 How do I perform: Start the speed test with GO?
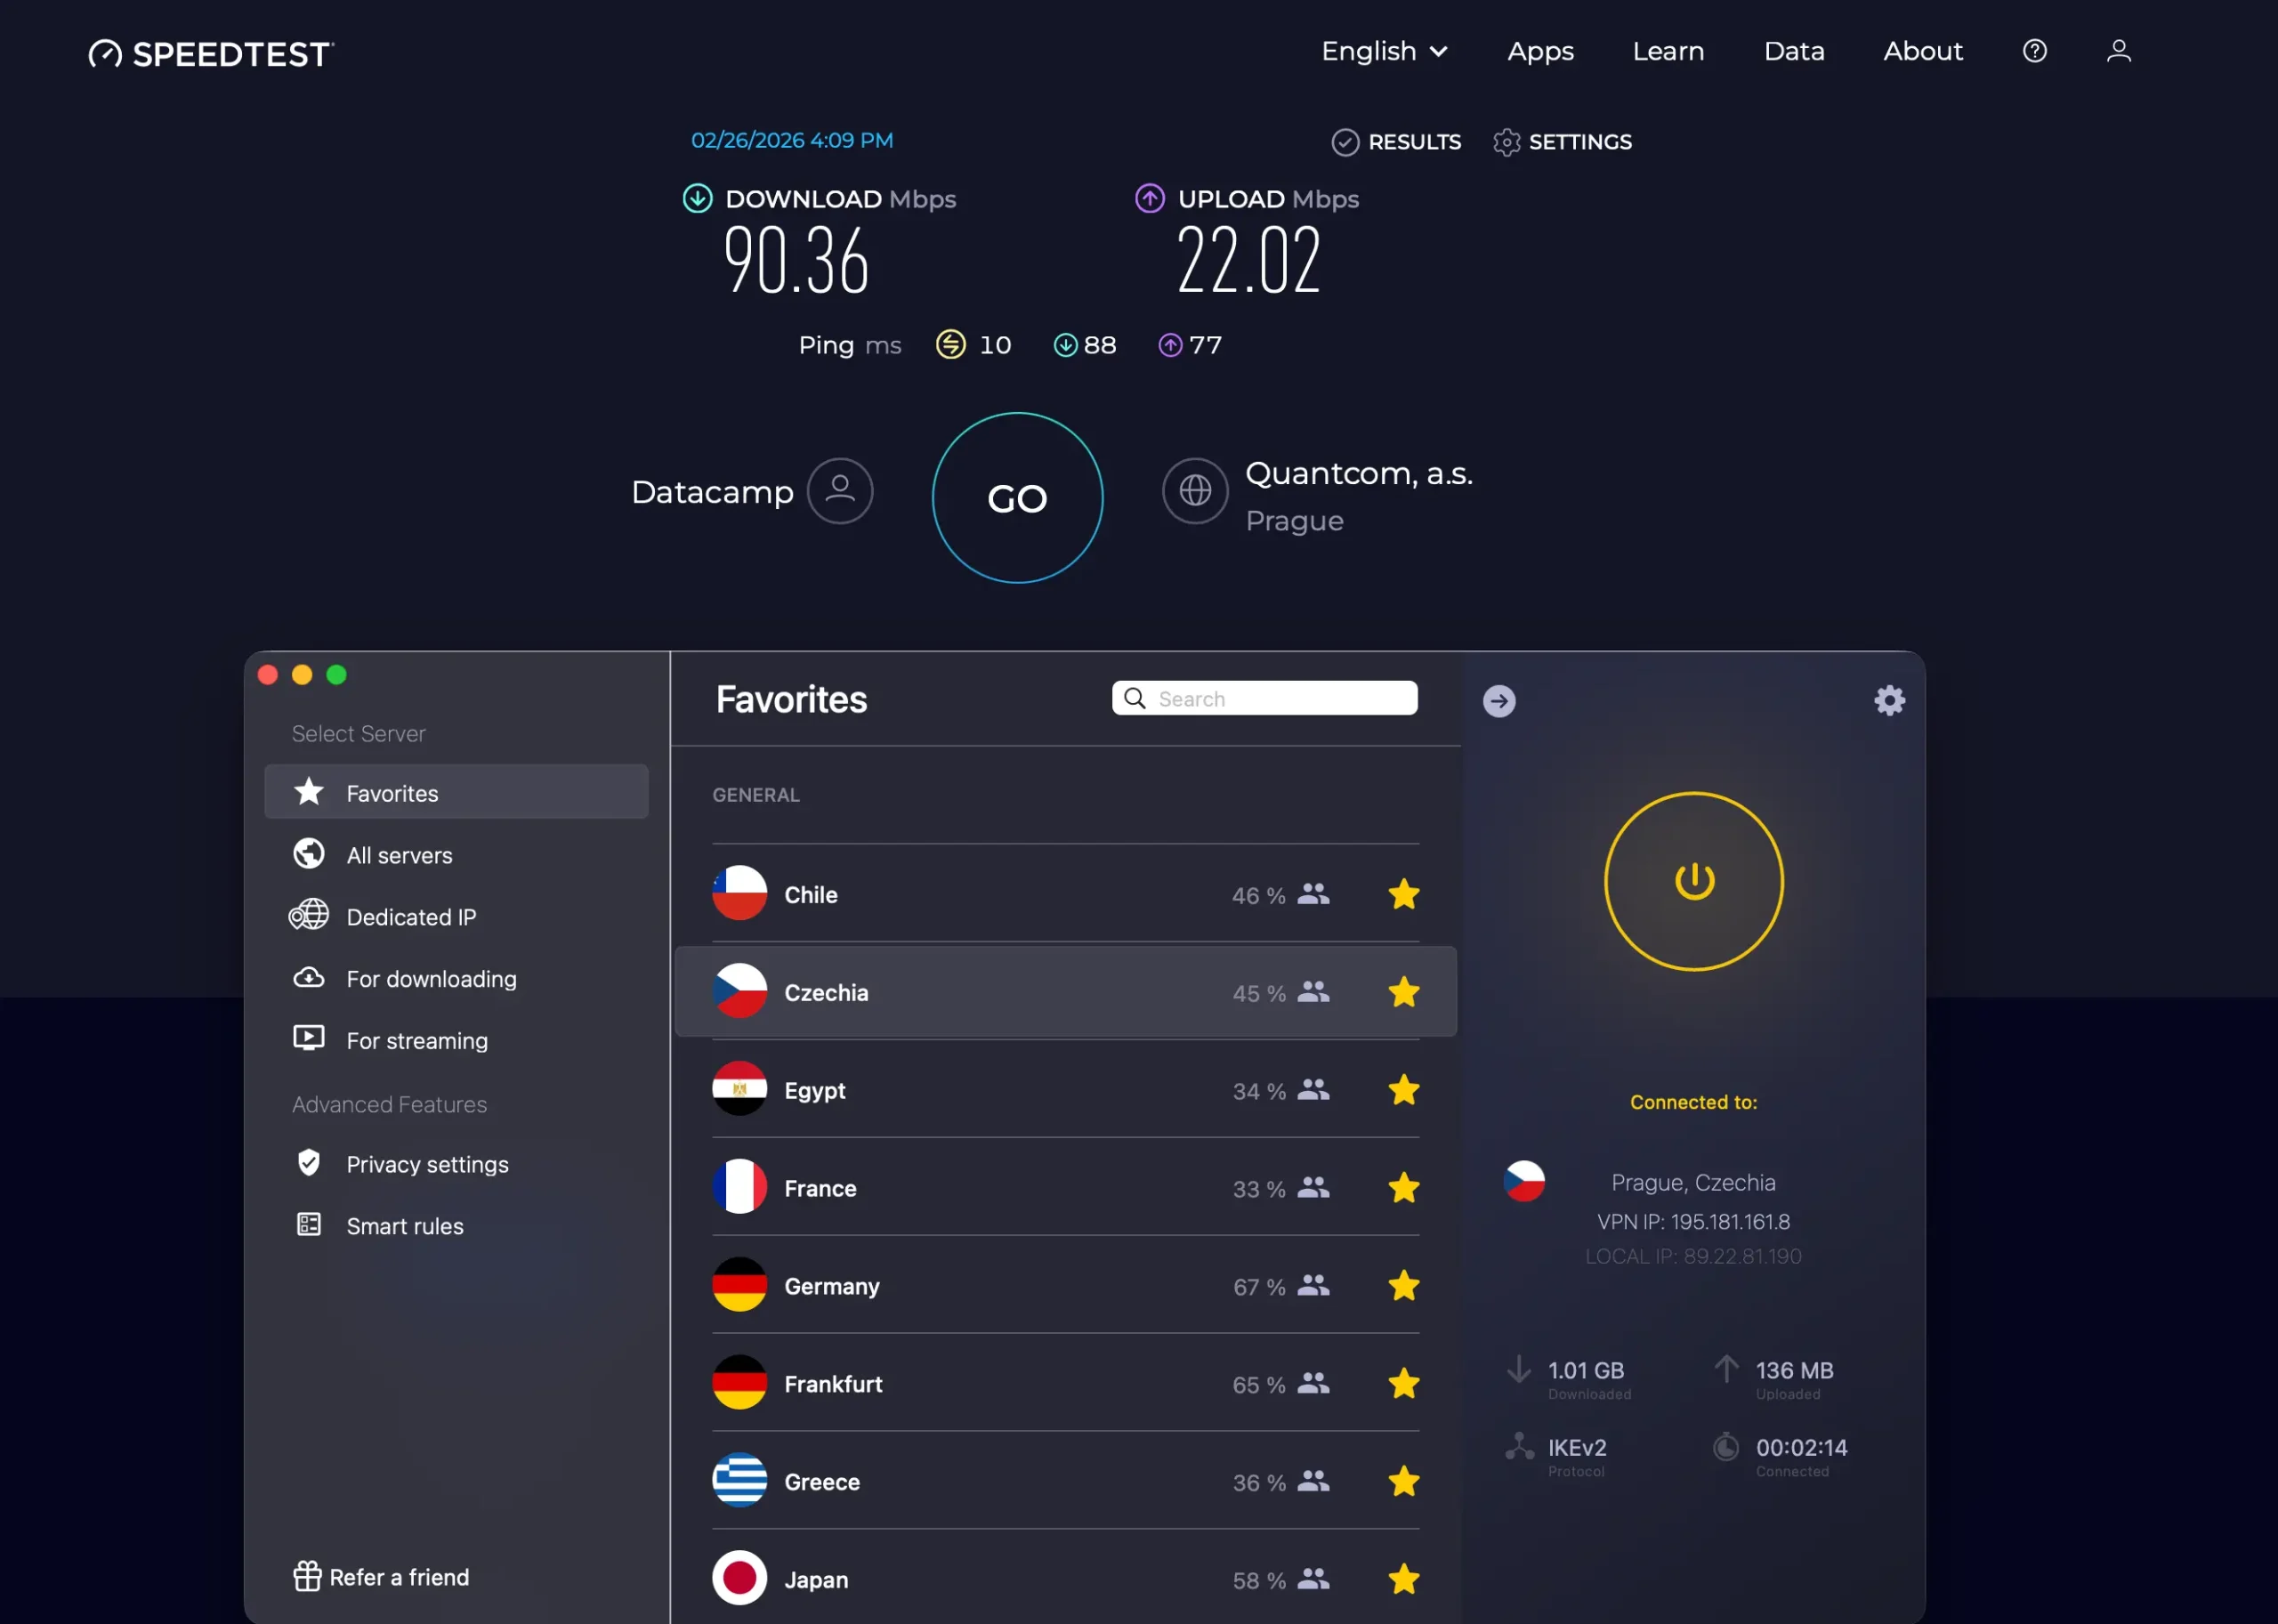click(1017, 497)
